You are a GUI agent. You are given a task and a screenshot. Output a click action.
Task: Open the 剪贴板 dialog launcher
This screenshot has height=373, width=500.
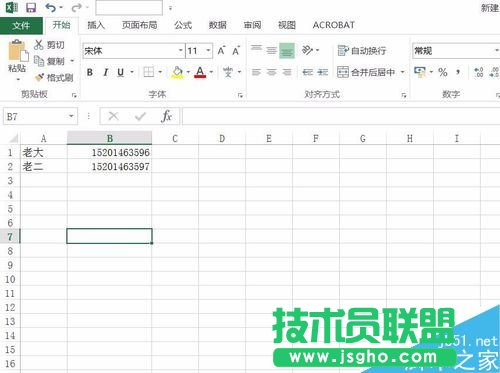coord(74,96)
